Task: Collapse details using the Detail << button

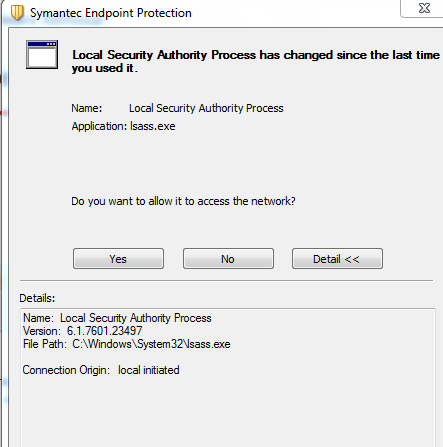Action: tap(337, 259)
